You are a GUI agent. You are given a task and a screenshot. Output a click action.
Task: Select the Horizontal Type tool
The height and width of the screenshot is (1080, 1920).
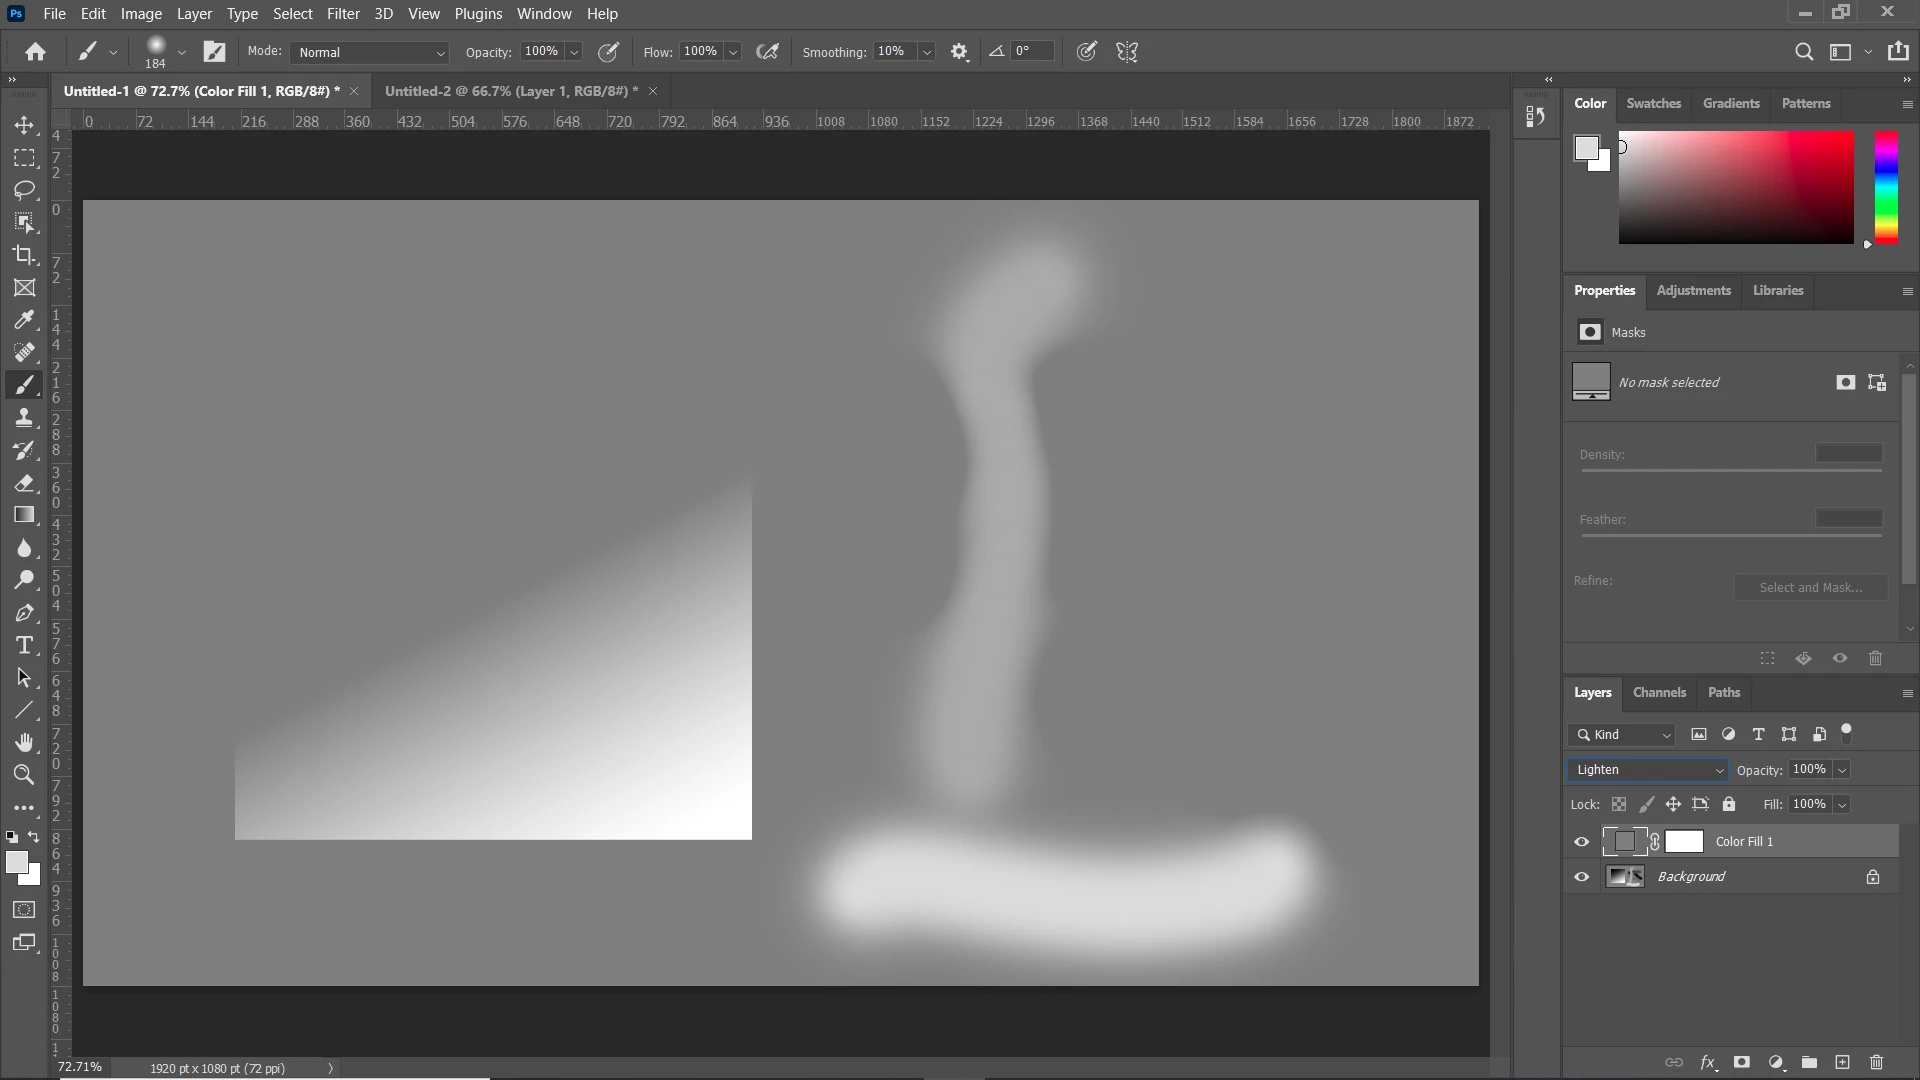point(24,645)
